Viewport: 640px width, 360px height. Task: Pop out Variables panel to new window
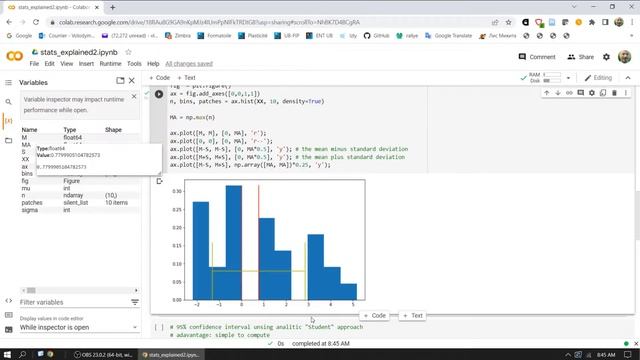pyautogui.click(x=120, y=81)
